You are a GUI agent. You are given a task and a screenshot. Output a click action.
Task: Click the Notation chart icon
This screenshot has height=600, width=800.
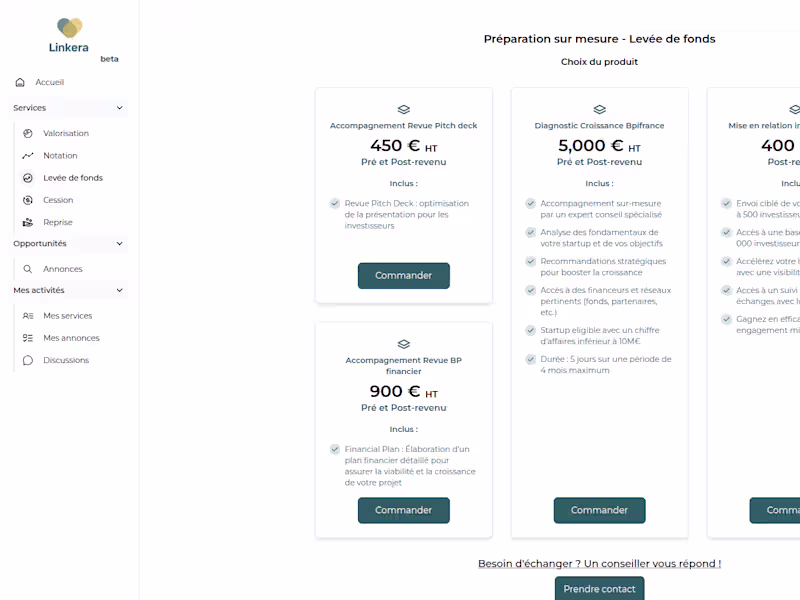pyautogui.click(x=28, y=156)
